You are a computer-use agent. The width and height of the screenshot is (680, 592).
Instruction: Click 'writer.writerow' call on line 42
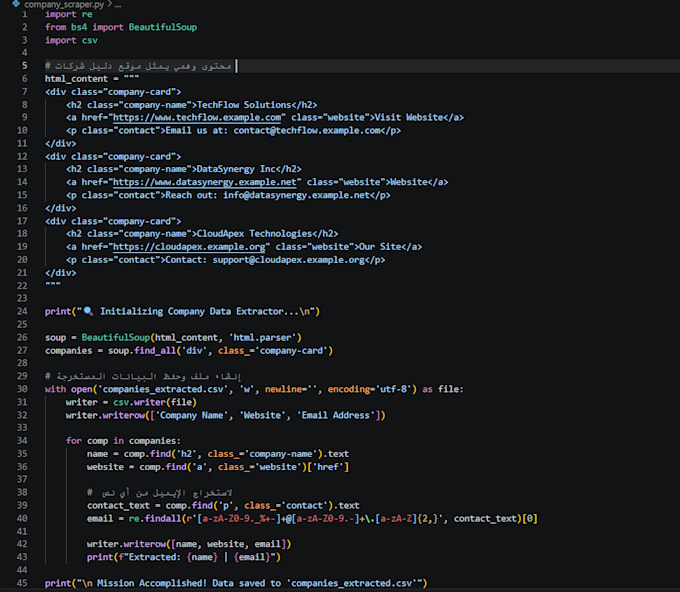click(126, 544)
